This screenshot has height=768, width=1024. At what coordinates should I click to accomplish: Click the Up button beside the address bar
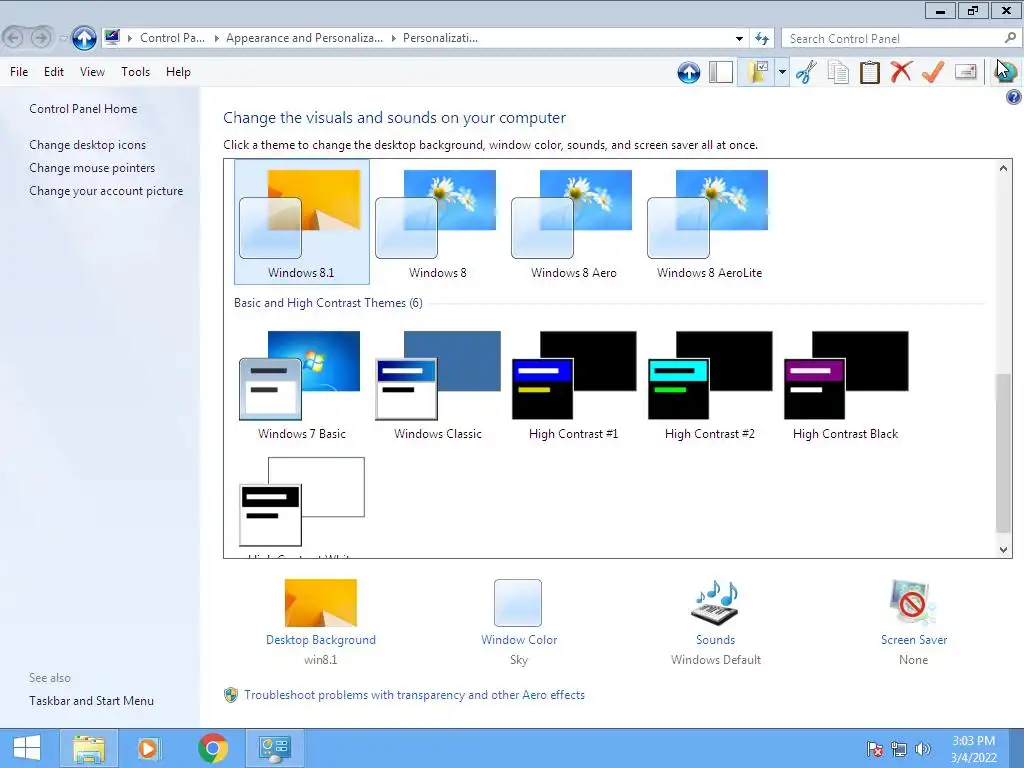tap(84, 38)
